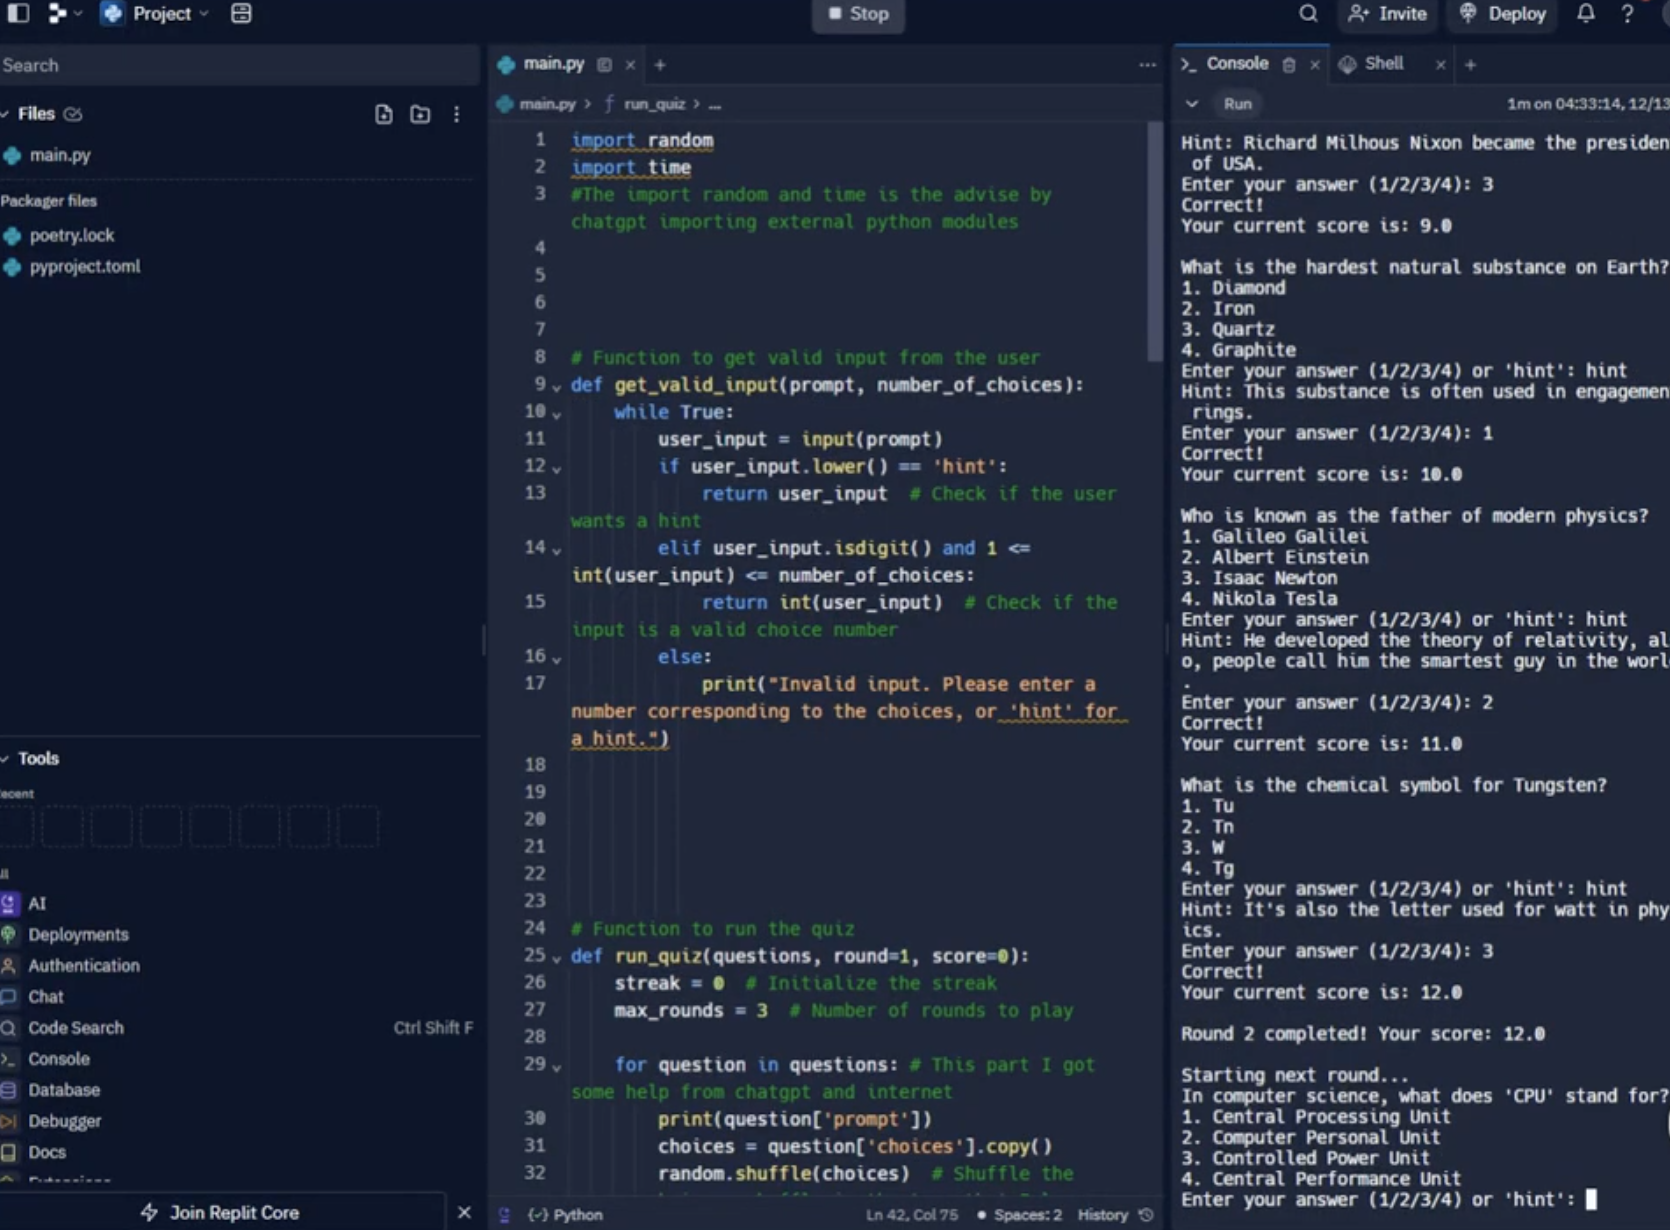
Task: Open Files panel more options menu
Action: 457,114
